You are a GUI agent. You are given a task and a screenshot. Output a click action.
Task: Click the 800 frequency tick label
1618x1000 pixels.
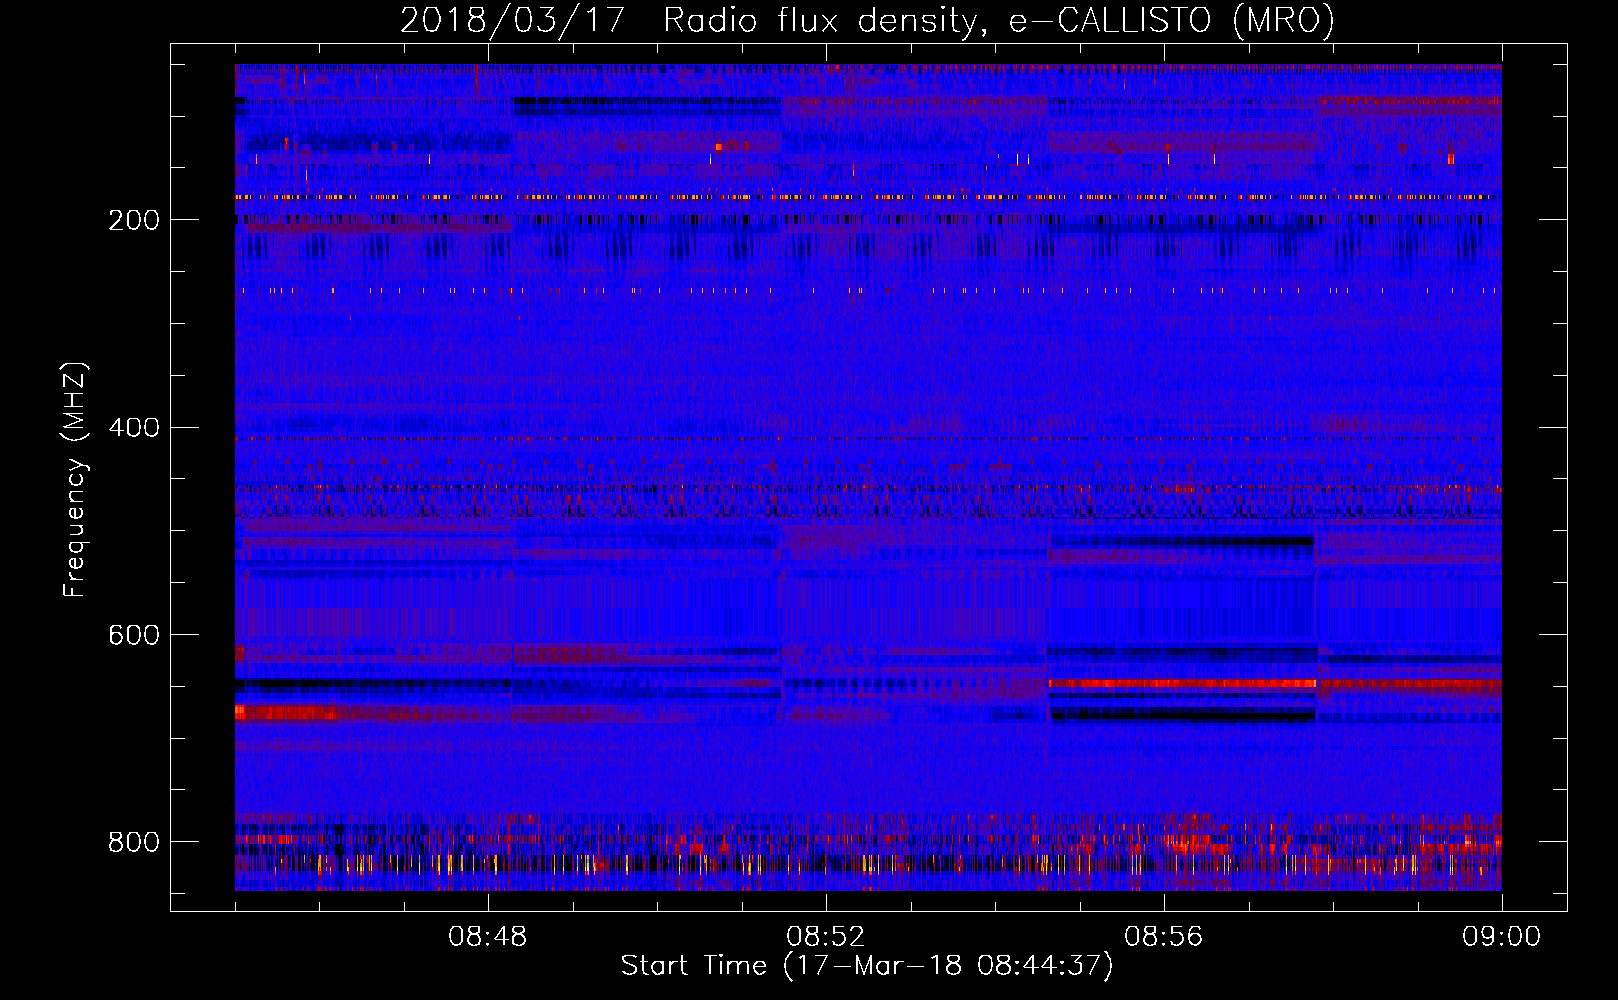[x=134, y=842]
